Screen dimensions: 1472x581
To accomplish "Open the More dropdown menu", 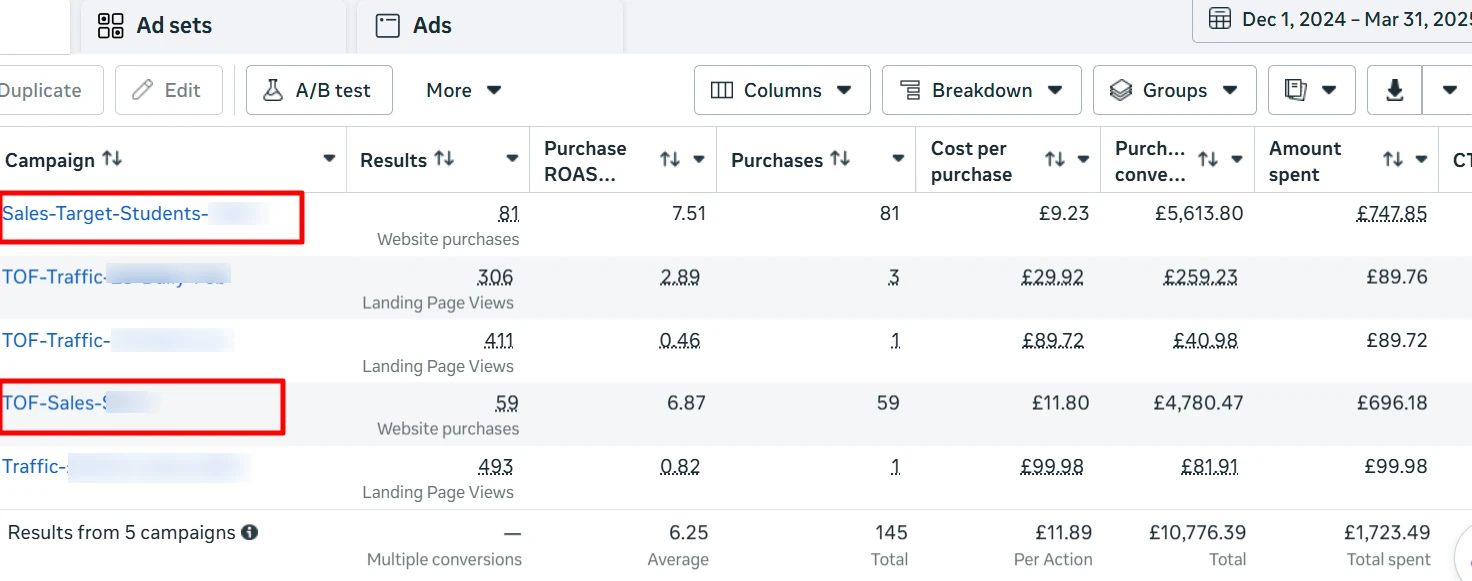I will tap(463, 90).
